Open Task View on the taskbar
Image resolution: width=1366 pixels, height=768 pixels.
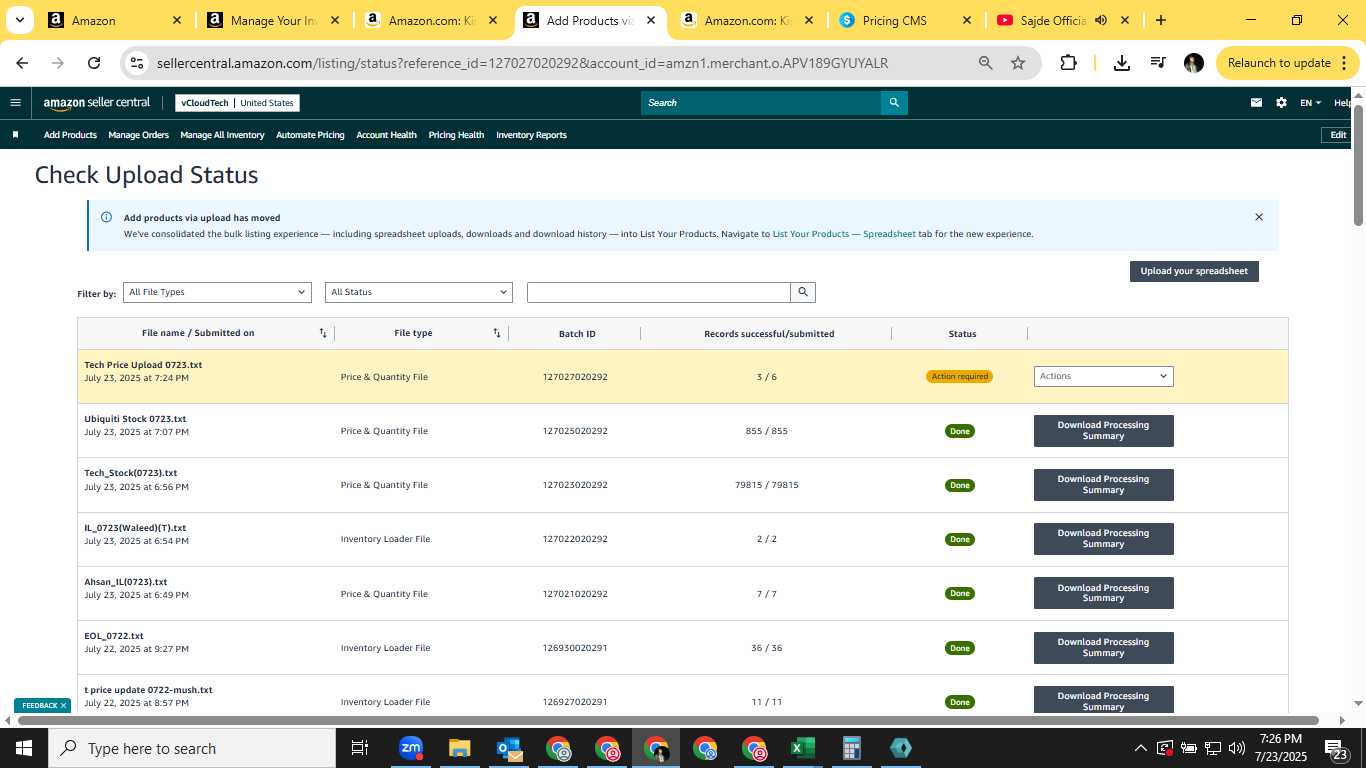click(360, 748)
